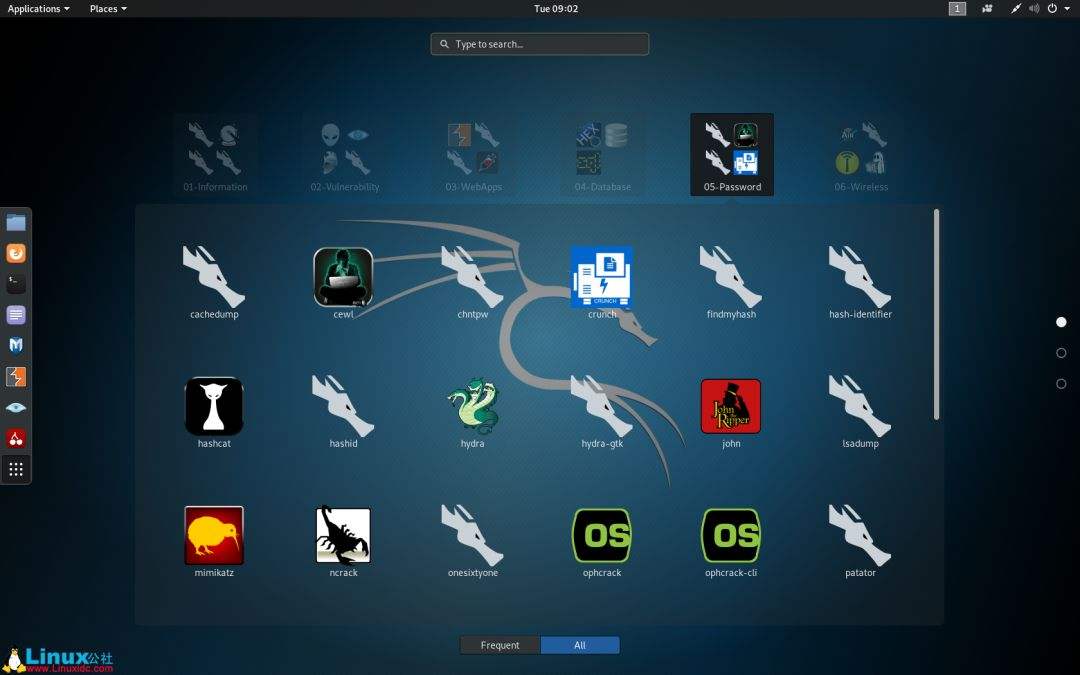Launch the crunch wordlist generator
This screenshot has width=1080, height=675.
pos(602,282)
